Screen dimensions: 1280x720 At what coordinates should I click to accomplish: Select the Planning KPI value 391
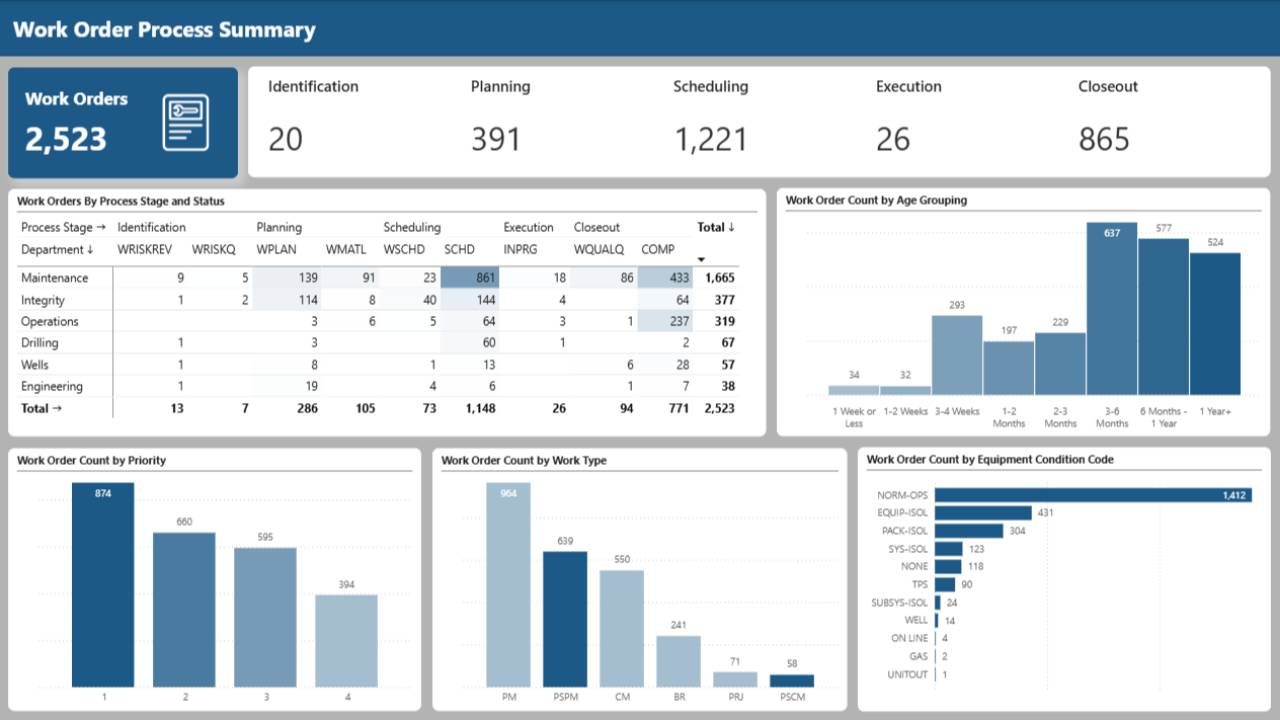click(496, 139)
